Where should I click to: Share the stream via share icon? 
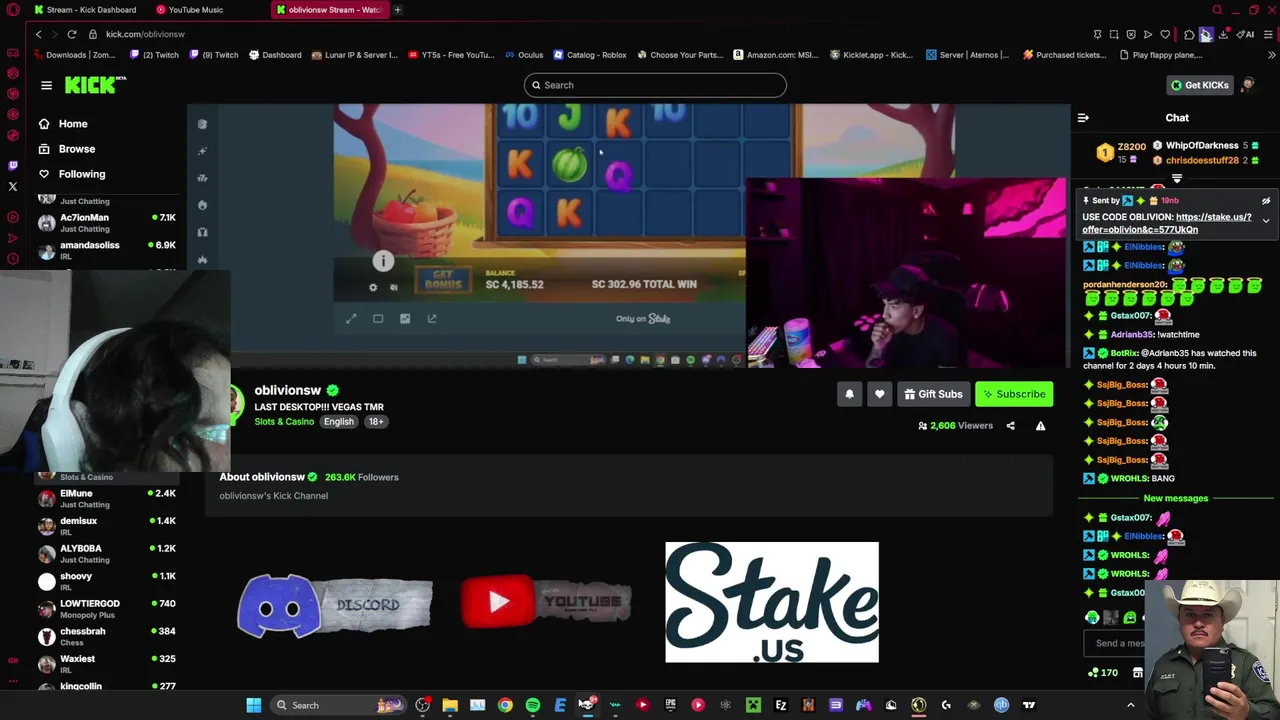coord(1010,426)
